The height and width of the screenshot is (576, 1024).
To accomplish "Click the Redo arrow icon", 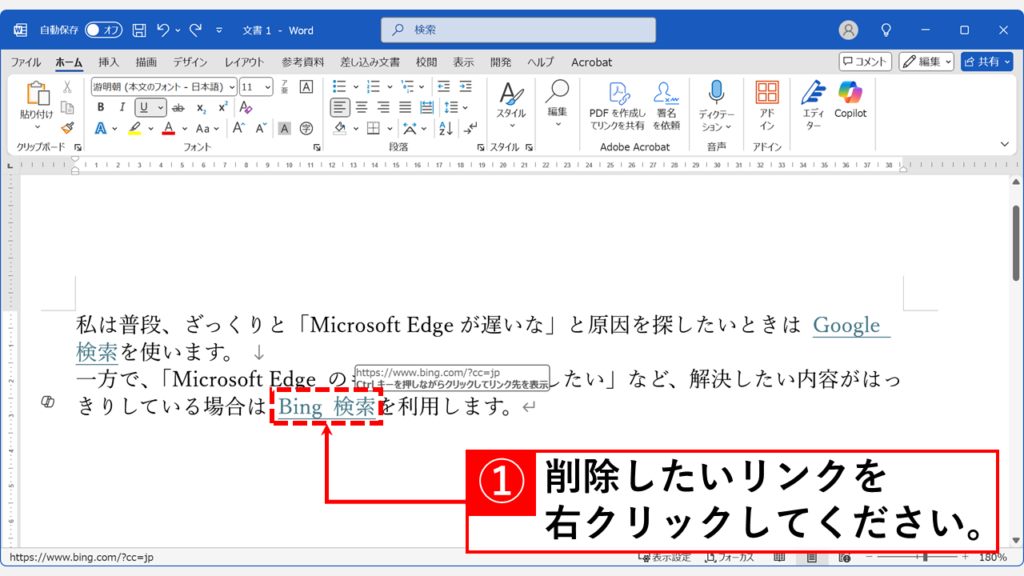I will pos(195,30).
